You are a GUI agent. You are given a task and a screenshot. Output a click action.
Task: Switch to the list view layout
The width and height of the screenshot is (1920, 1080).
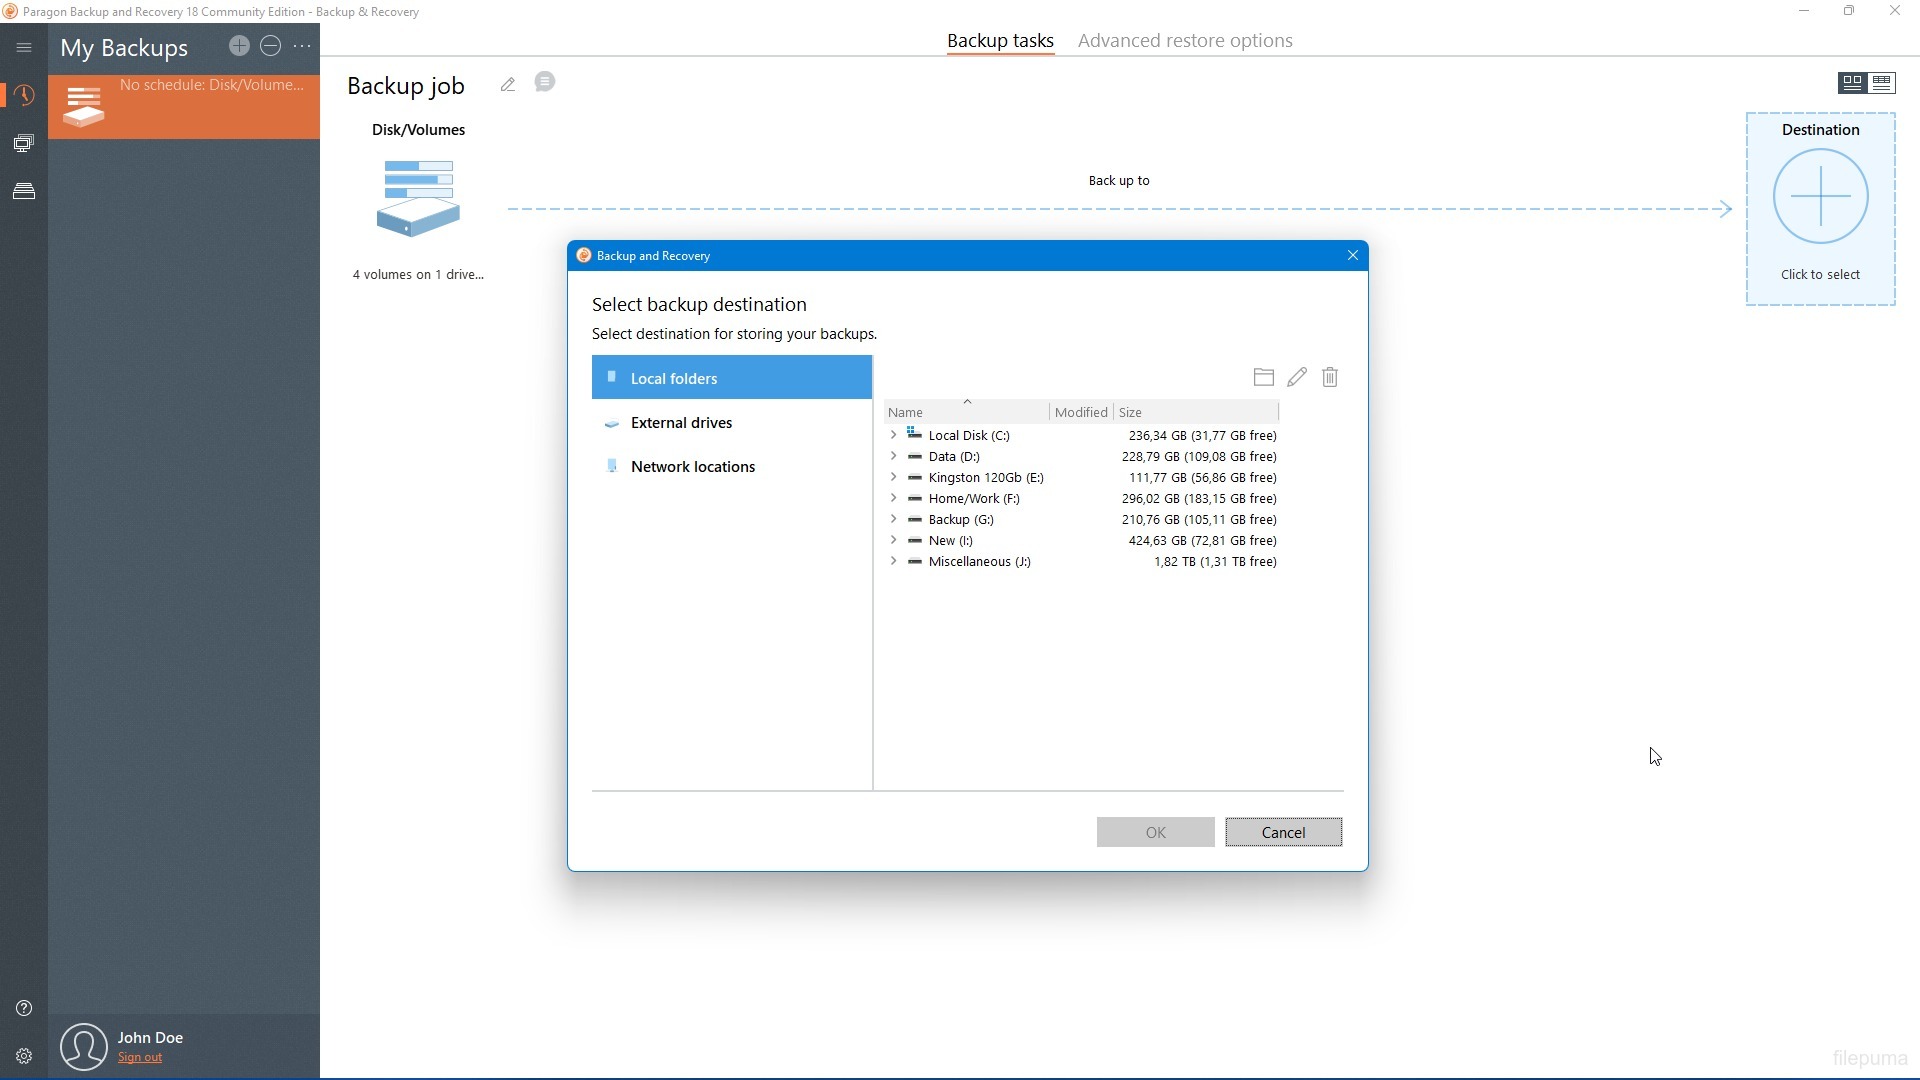1882,83
